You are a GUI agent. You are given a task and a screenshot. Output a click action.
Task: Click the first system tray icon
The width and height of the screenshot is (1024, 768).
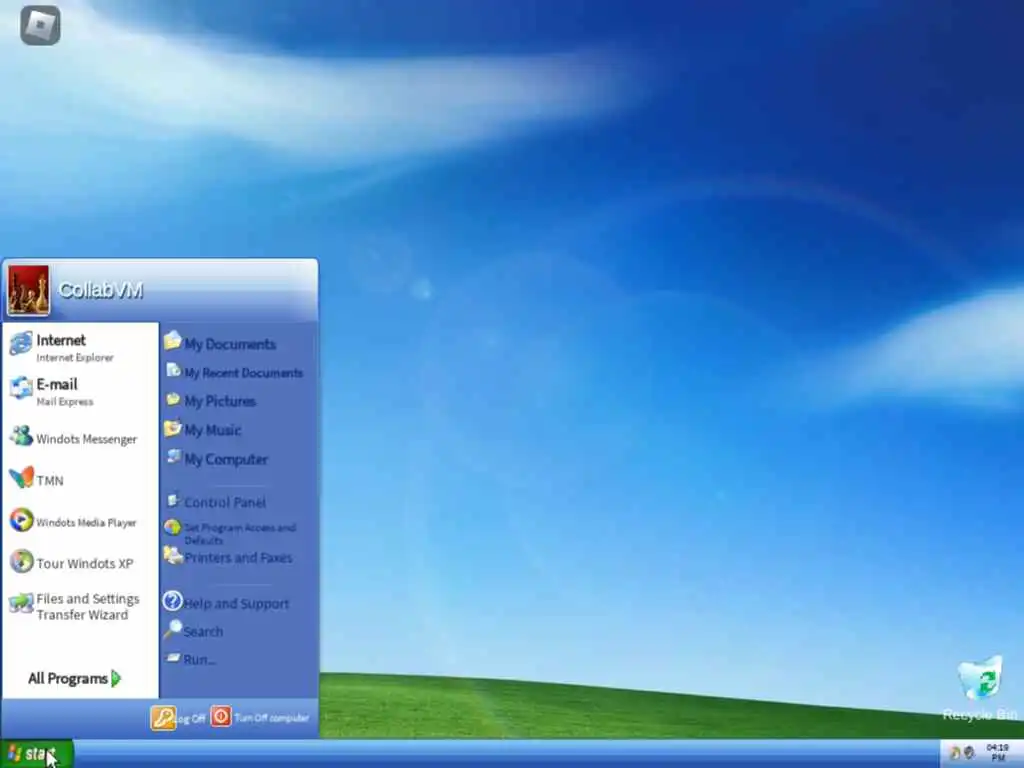(955, 753)
